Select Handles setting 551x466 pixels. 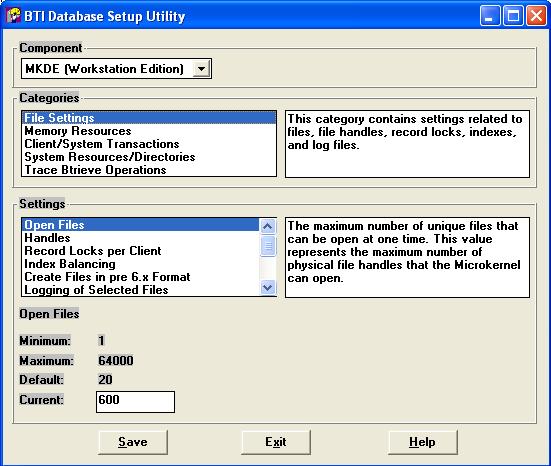coord(141,238)
